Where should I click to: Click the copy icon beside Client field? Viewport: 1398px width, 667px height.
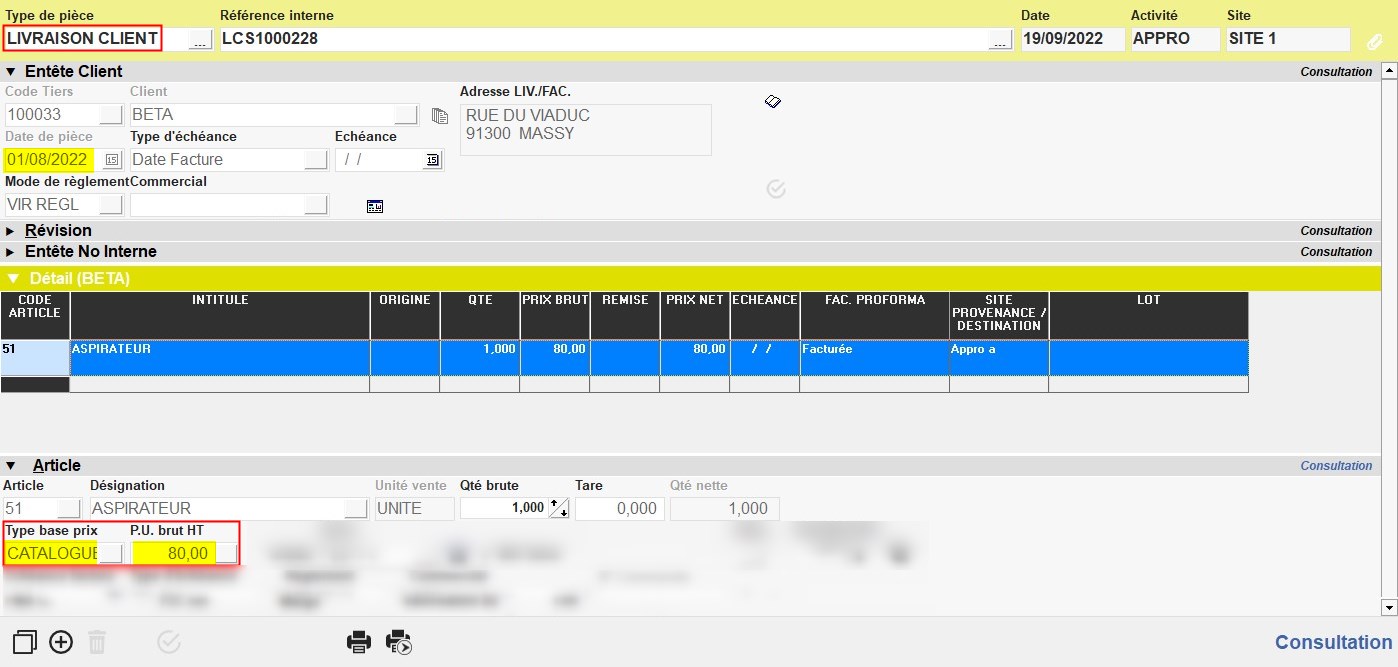click(439, 116)
